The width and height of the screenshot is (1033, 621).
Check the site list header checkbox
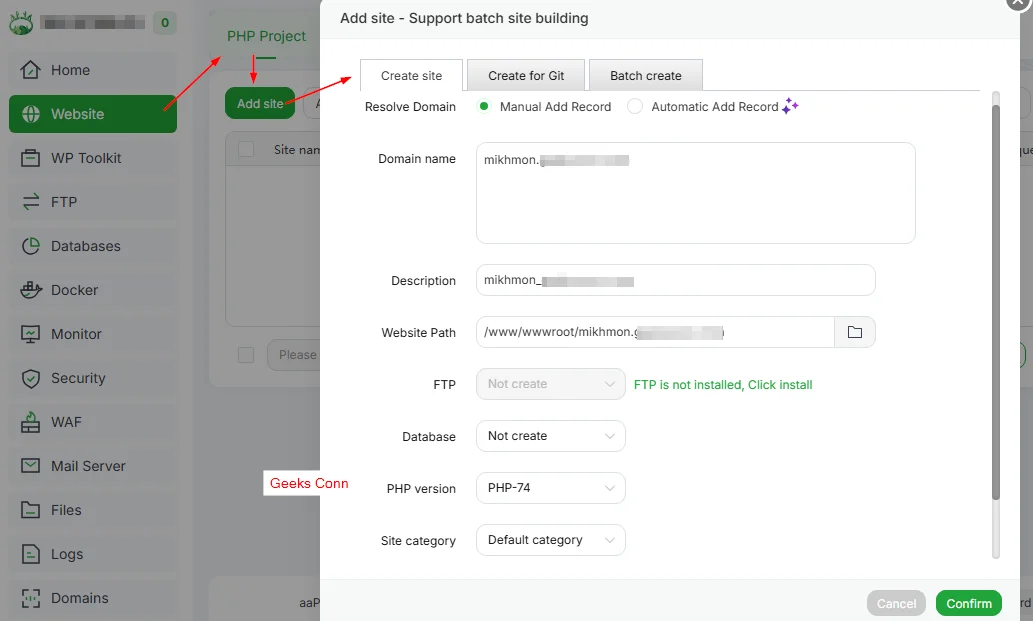(245, 148)
